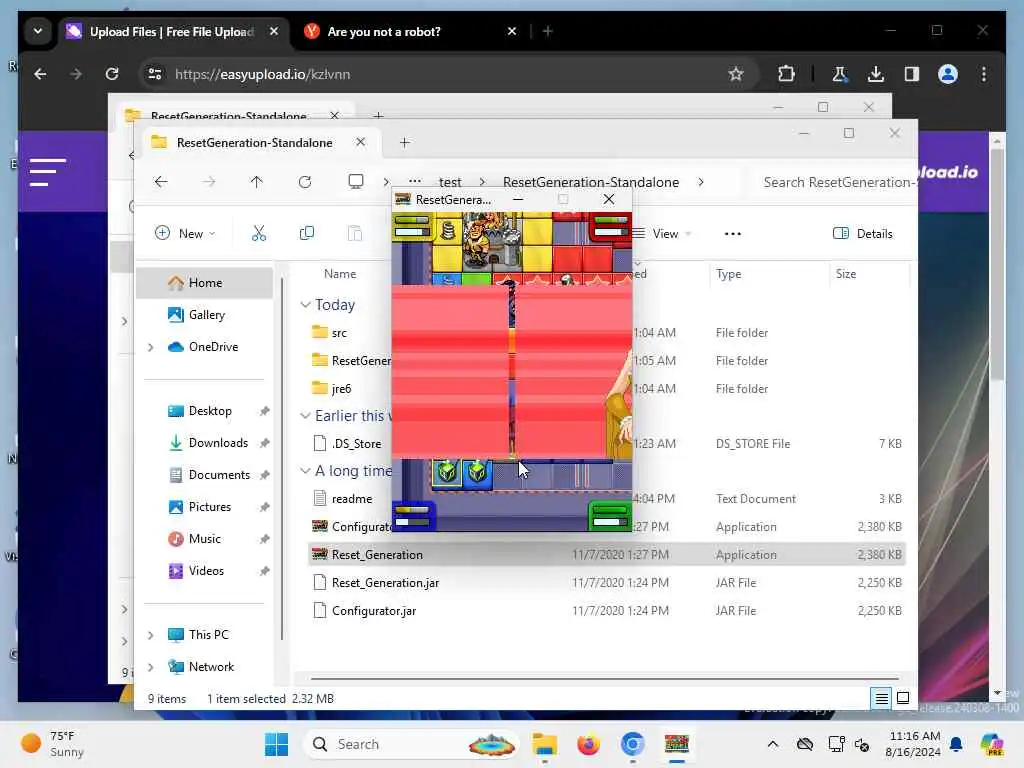Switch to Upload Files browser tab
The height and width of the screenshot is (768, 1024).
(x=172, y=31)
